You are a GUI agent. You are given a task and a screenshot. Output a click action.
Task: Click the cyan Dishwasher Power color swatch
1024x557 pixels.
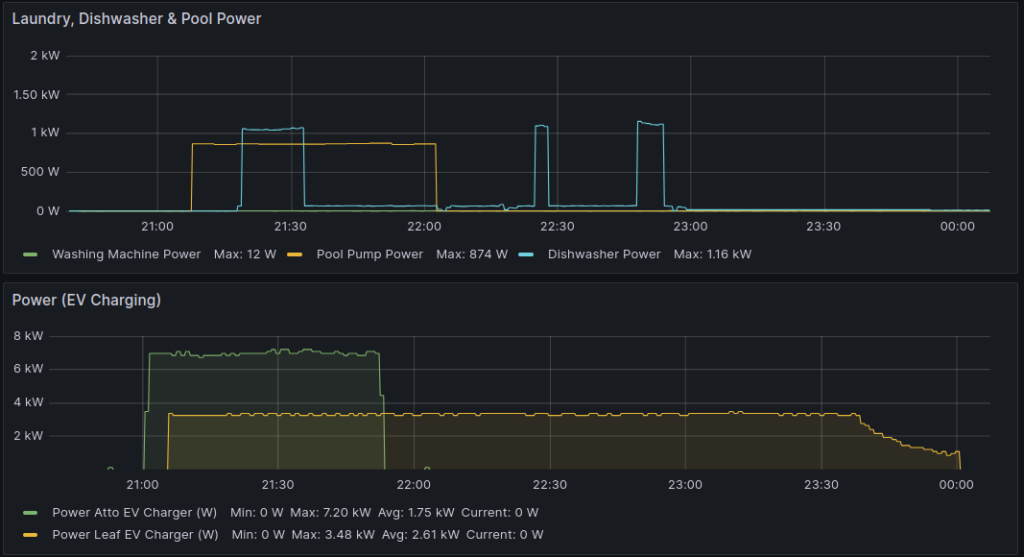point(526,255)
